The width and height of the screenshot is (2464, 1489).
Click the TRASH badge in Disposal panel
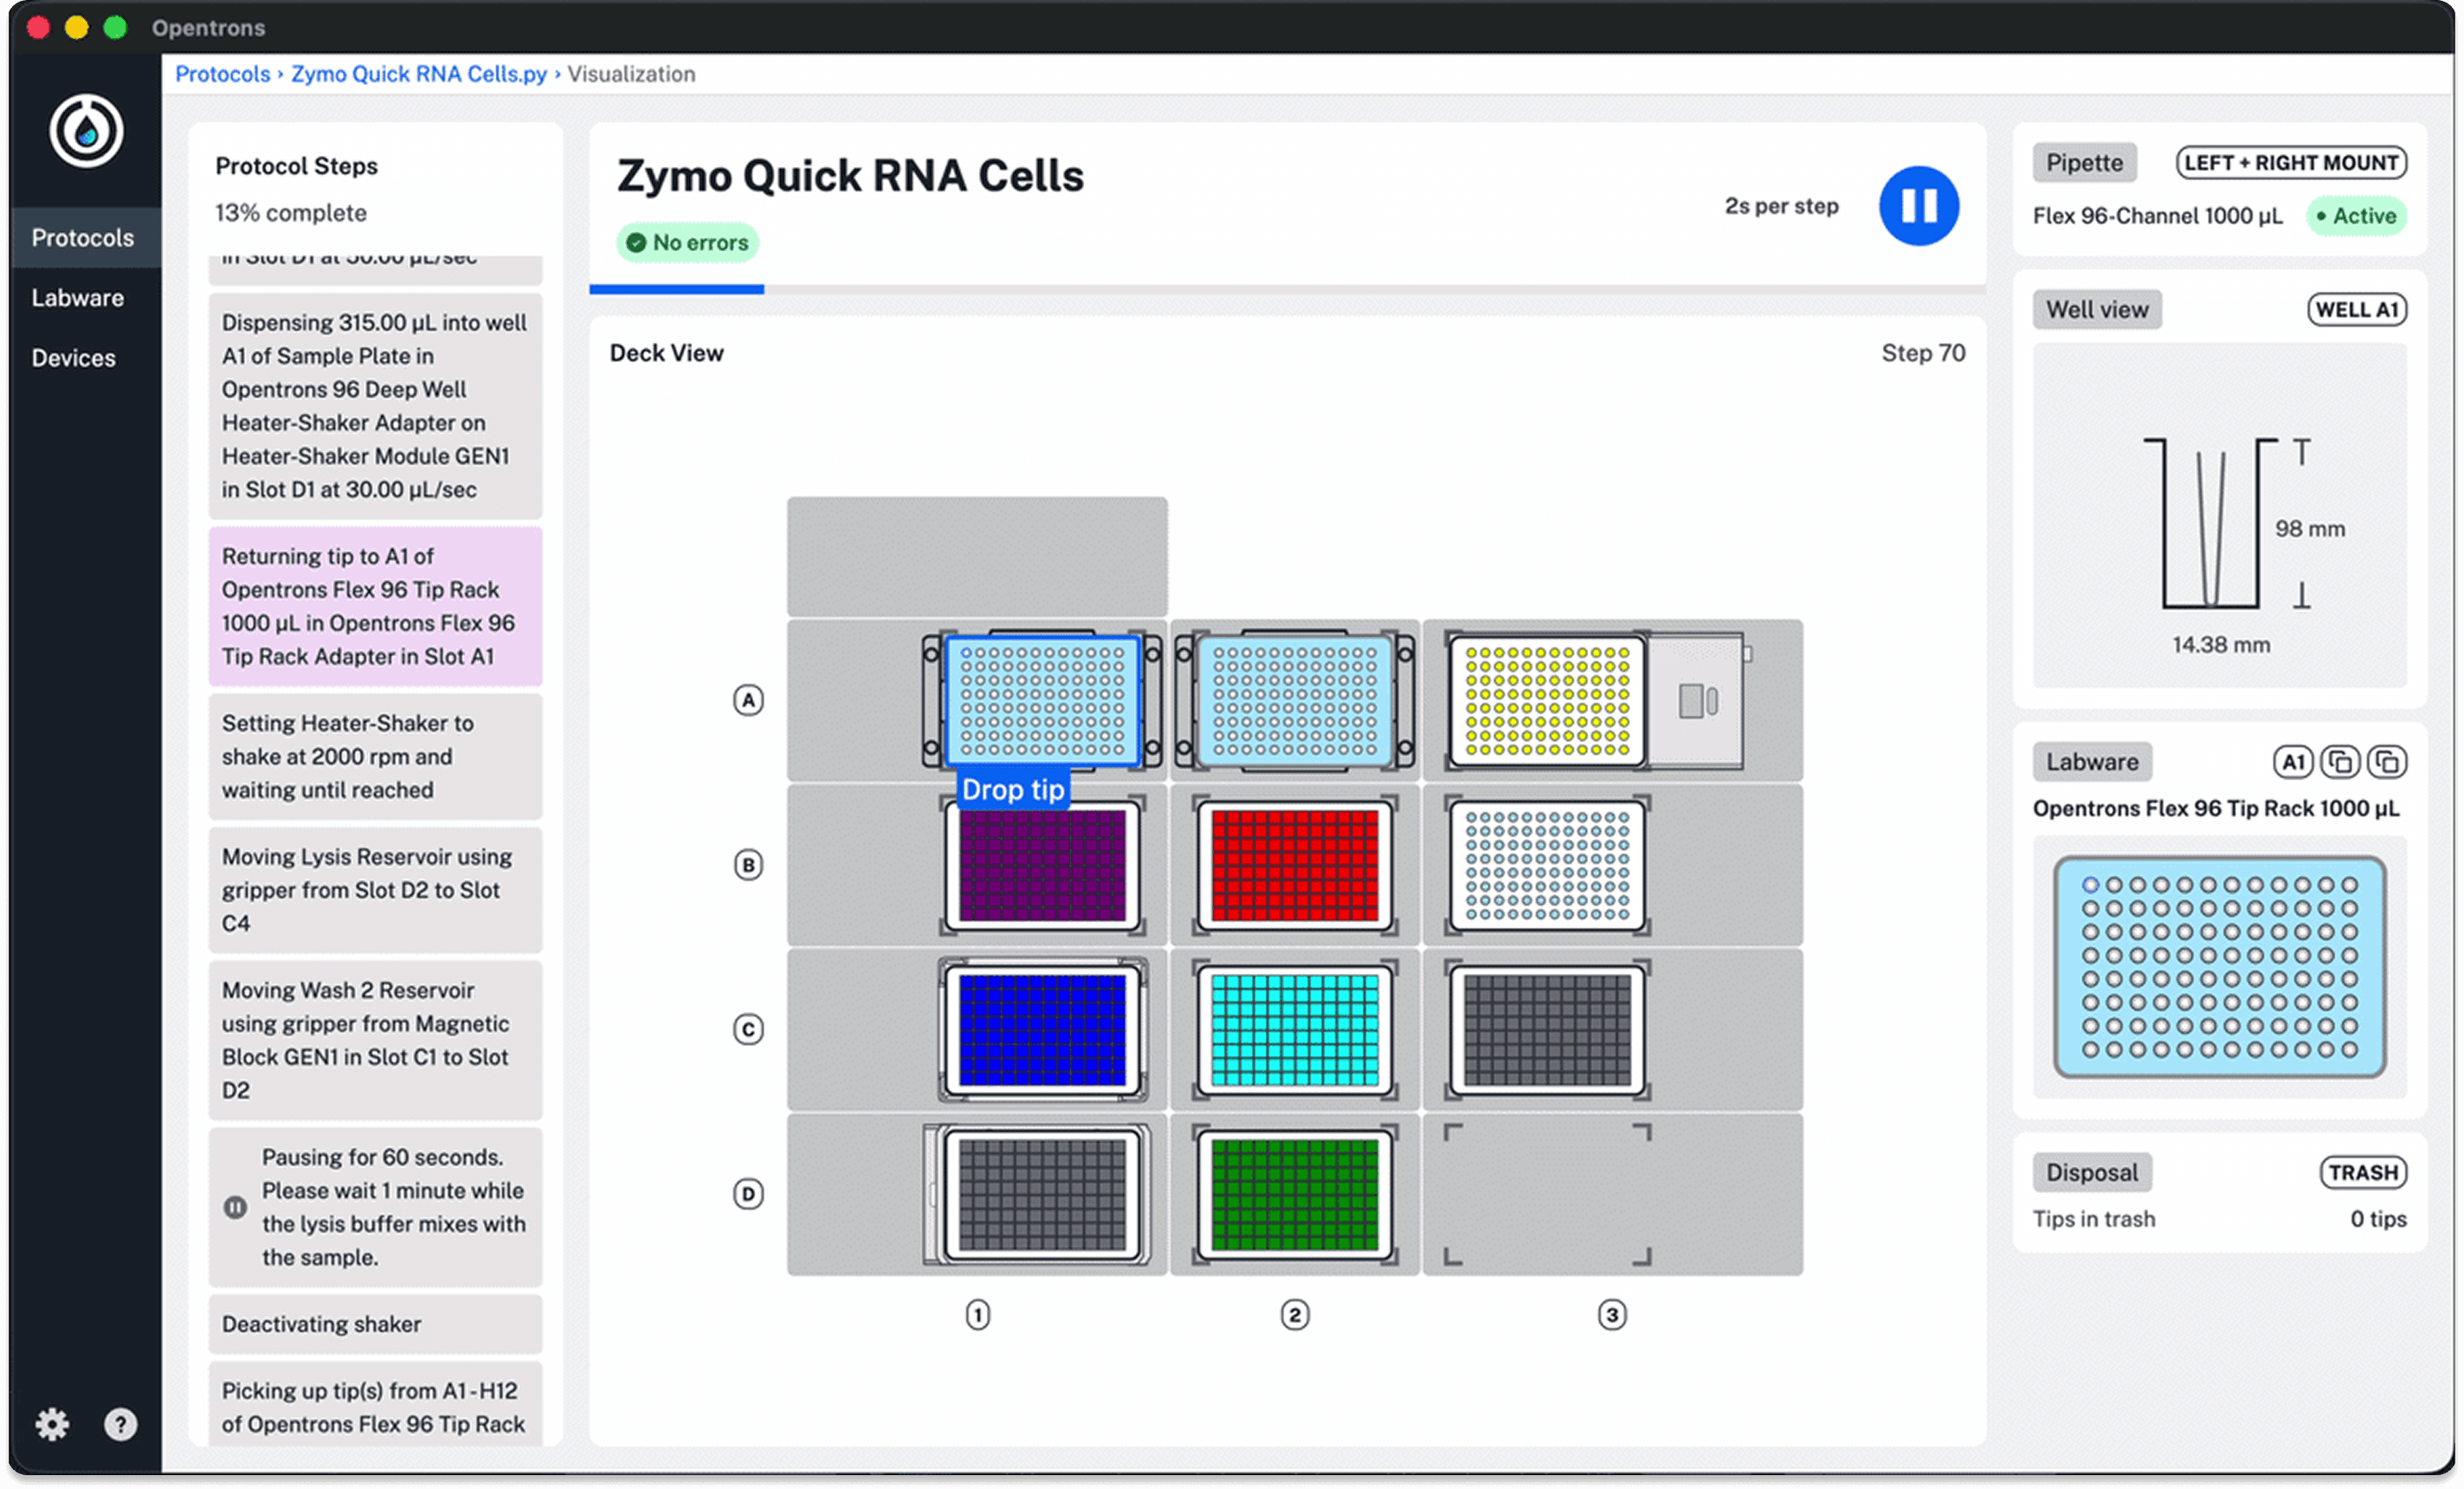pos(2363,1173)
